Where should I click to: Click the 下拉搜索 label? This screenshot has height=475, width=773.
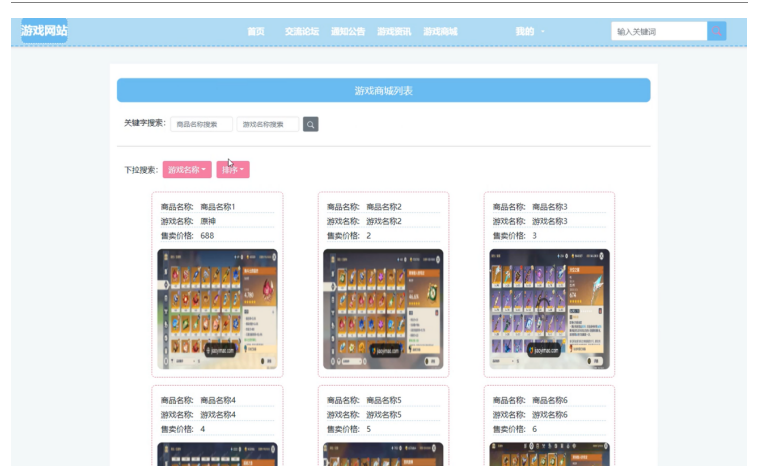tap(141, 170)
